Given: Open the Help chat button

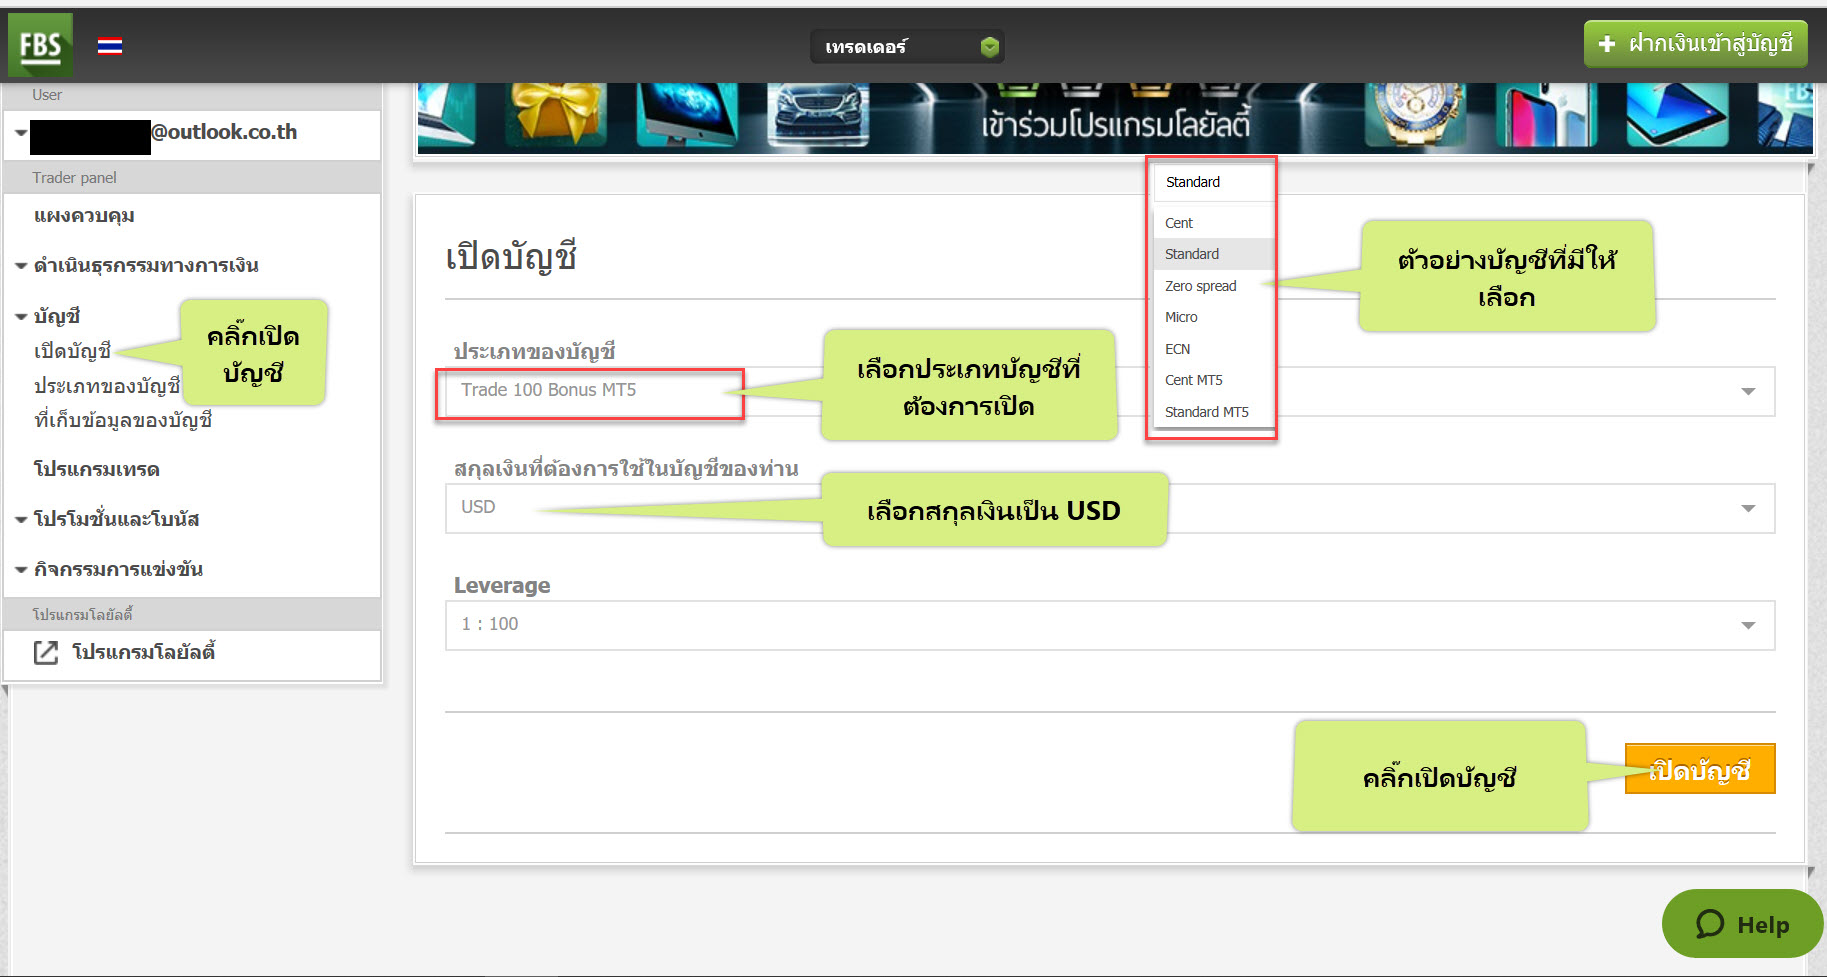Looking at the screenshot, I should click(1742, 924).
